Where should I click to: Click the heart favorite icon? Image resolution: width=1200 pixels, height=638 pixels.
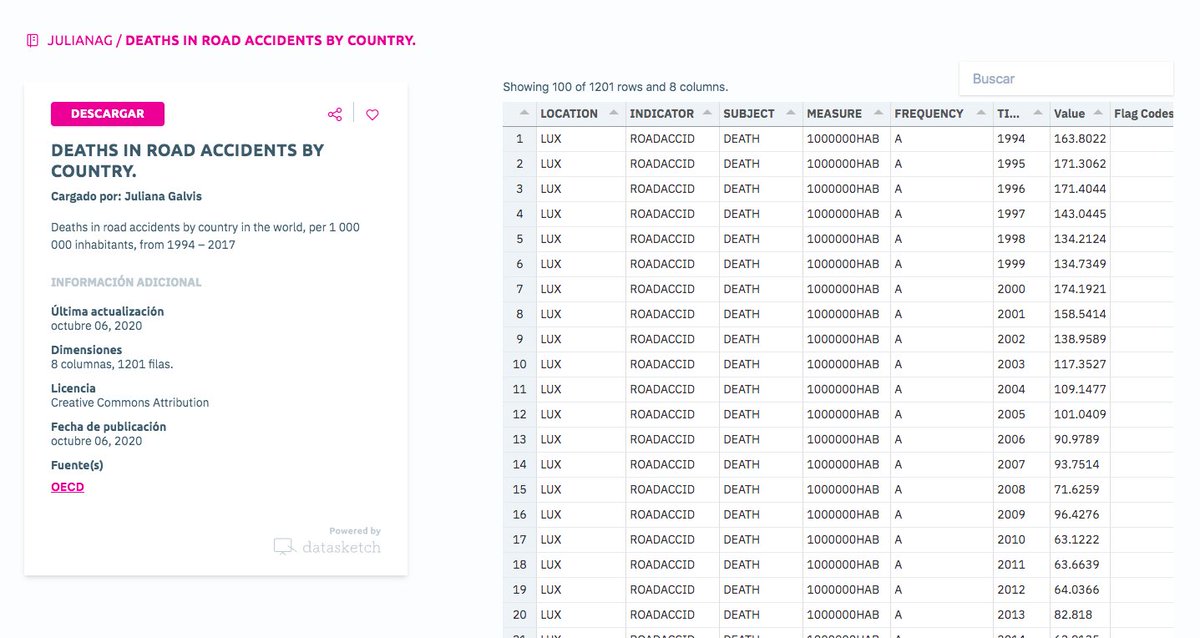tap(372, 114)
